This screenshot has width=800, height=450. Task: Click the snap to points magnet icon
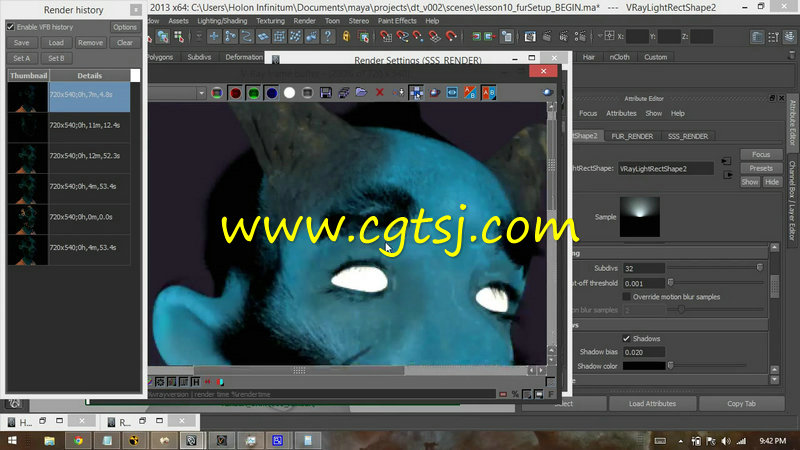pyautogui.click(x=418, y=36)
